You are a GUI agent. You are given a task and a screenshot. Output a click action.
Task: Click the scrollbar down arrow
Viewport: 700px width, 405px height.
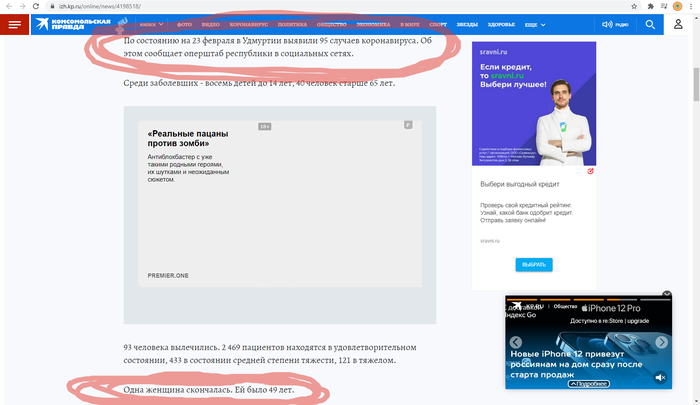coord(696,401)
